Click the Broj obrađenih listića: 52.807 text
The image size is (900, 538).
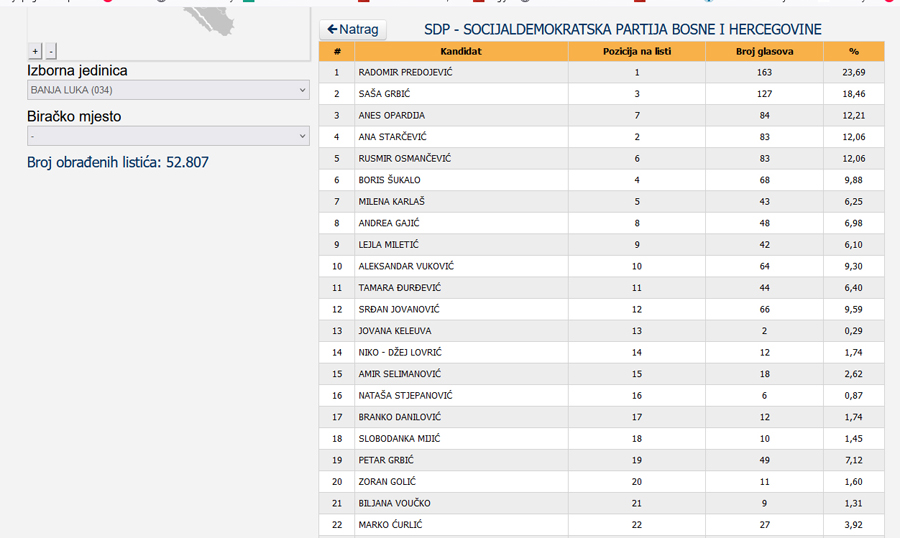[118, 162]
